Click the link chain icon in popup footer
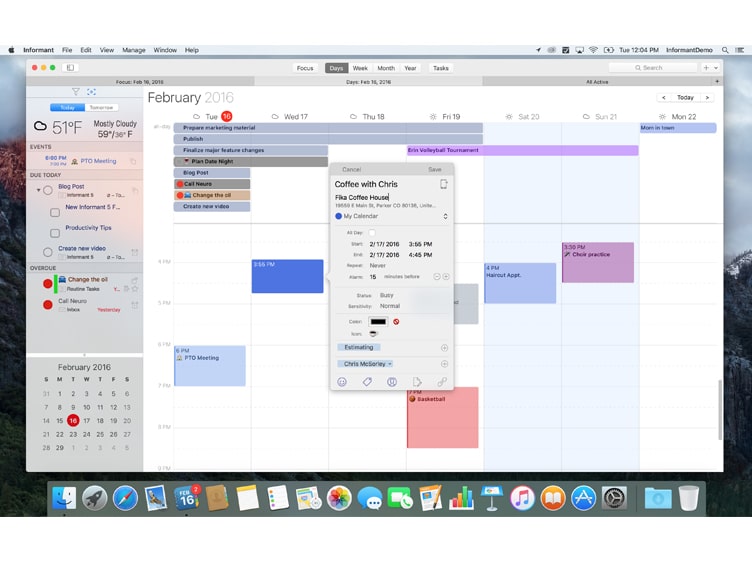The image size is (752, 562). point(442,382)
